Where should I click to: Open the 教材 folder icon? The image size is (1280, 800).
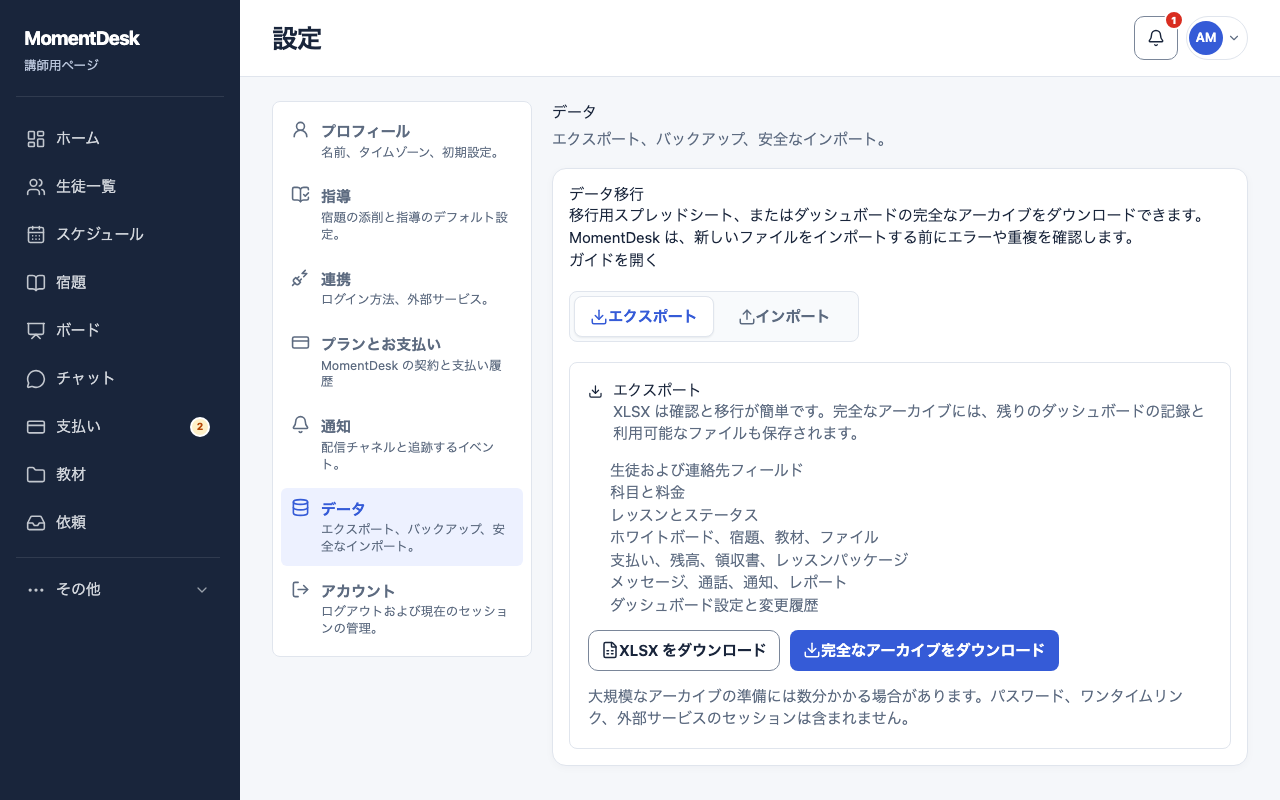click(x=36, y=475)
